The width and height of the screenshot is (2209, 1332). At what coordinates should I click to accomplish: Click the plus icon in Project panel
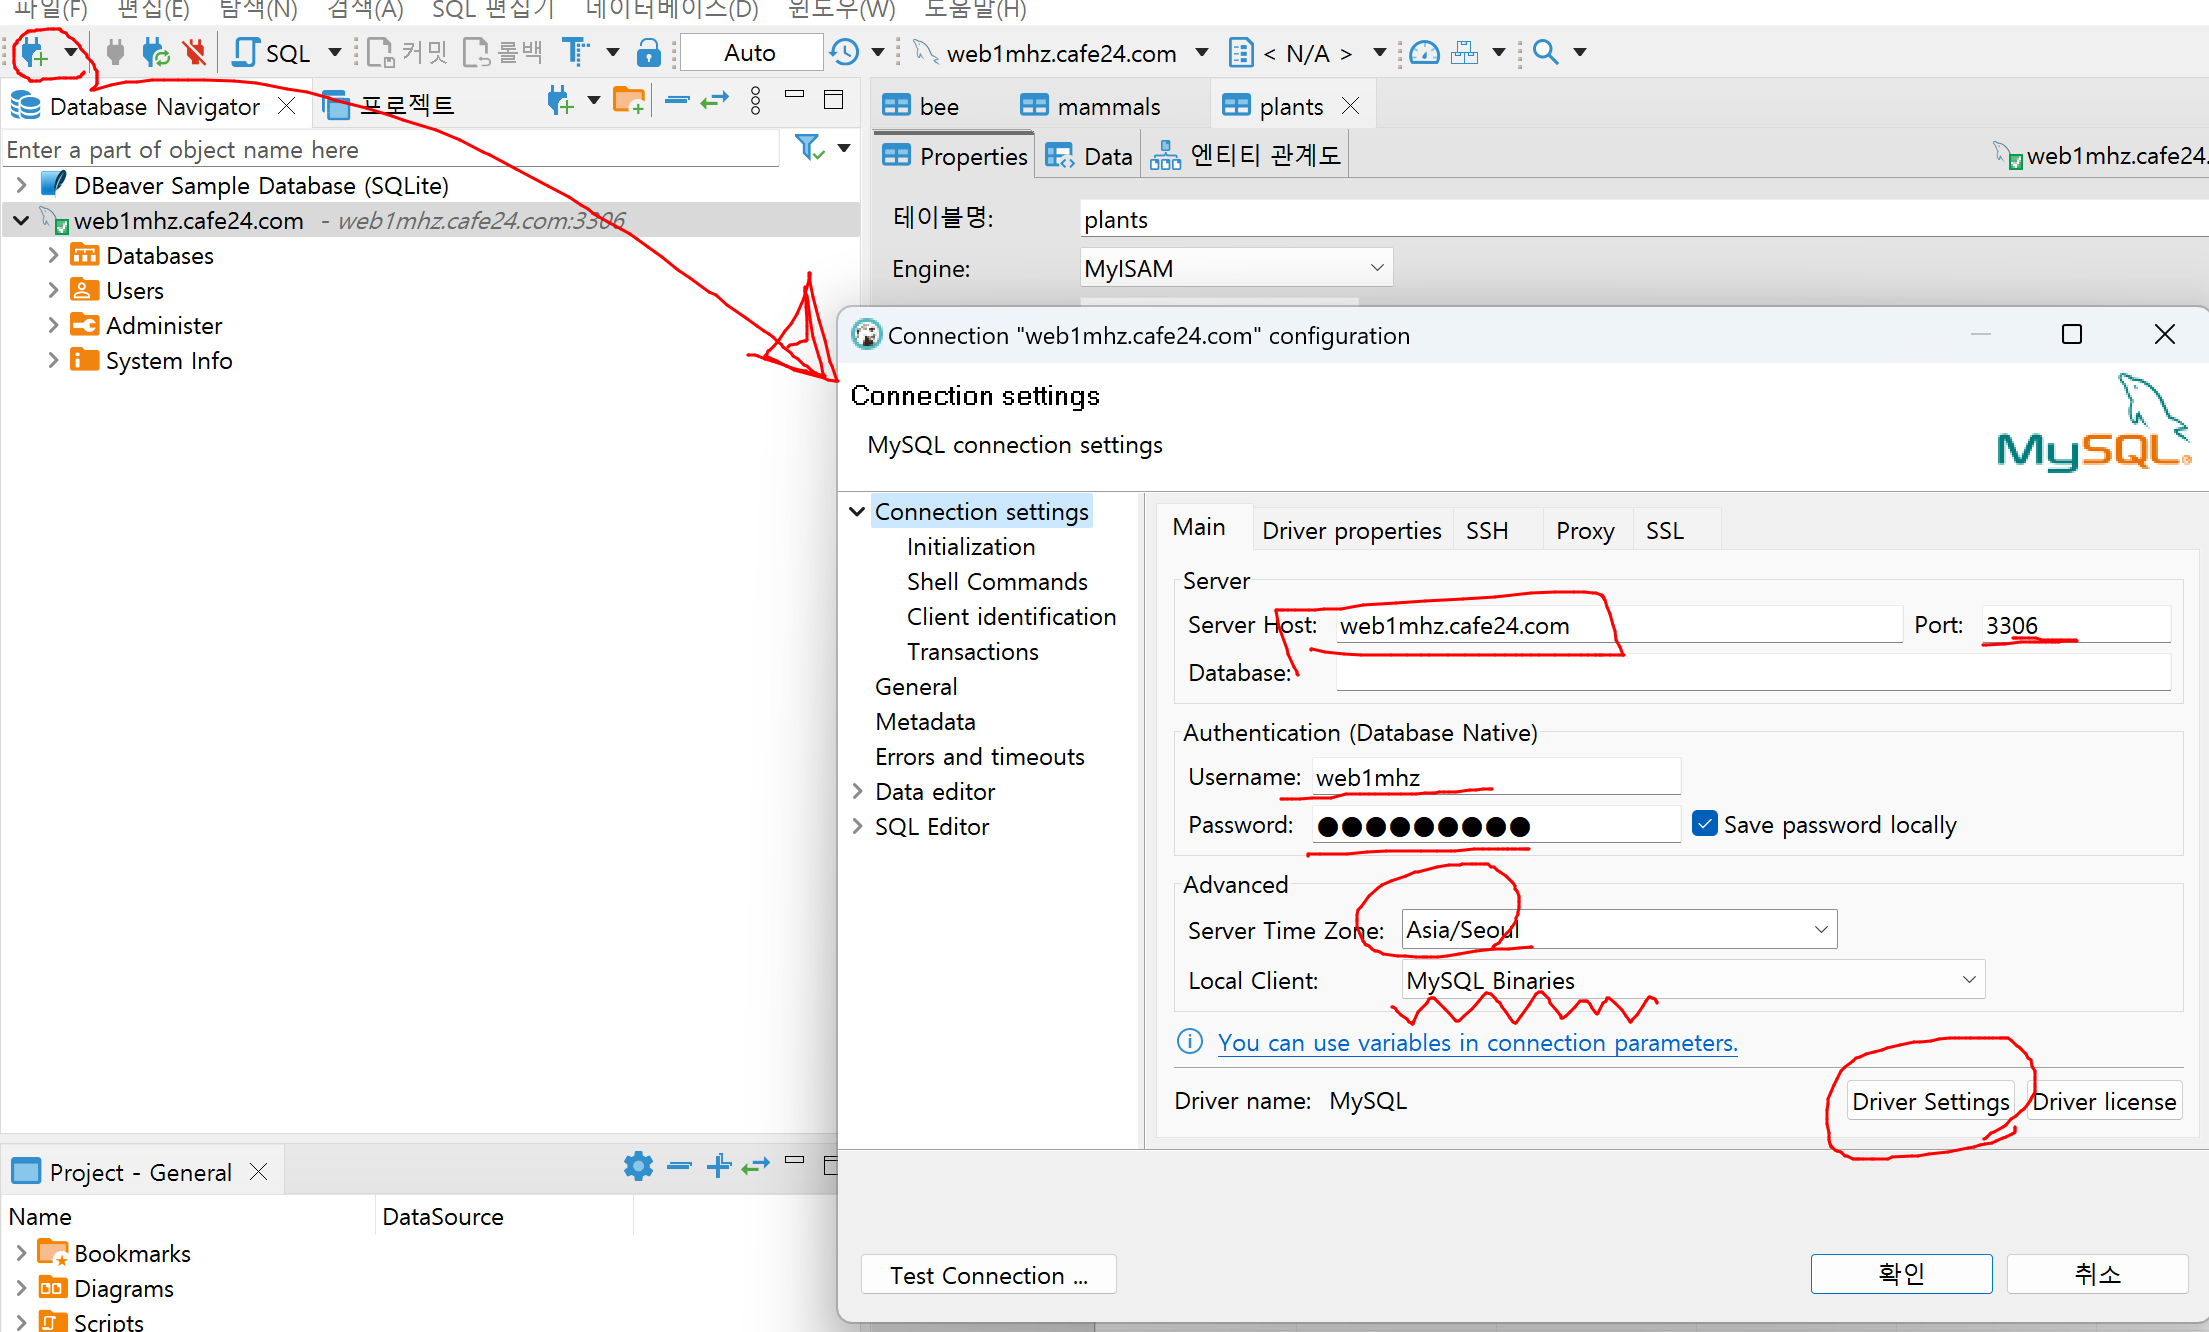718,1166
